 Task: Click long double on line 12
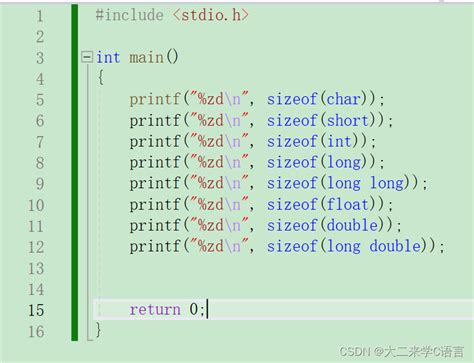tap(374, 246)
